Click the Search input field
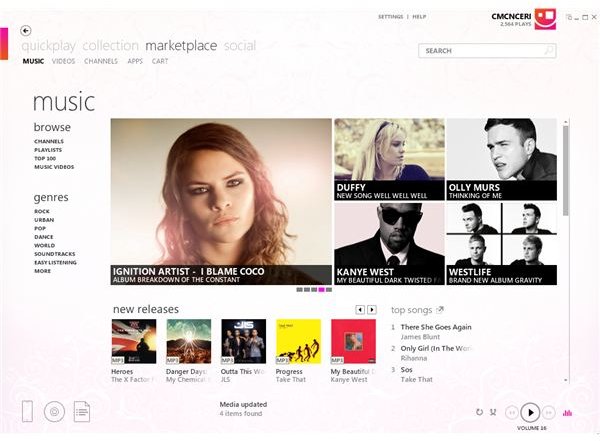Viewport: 600px width, 441px height. coord(487,51)
